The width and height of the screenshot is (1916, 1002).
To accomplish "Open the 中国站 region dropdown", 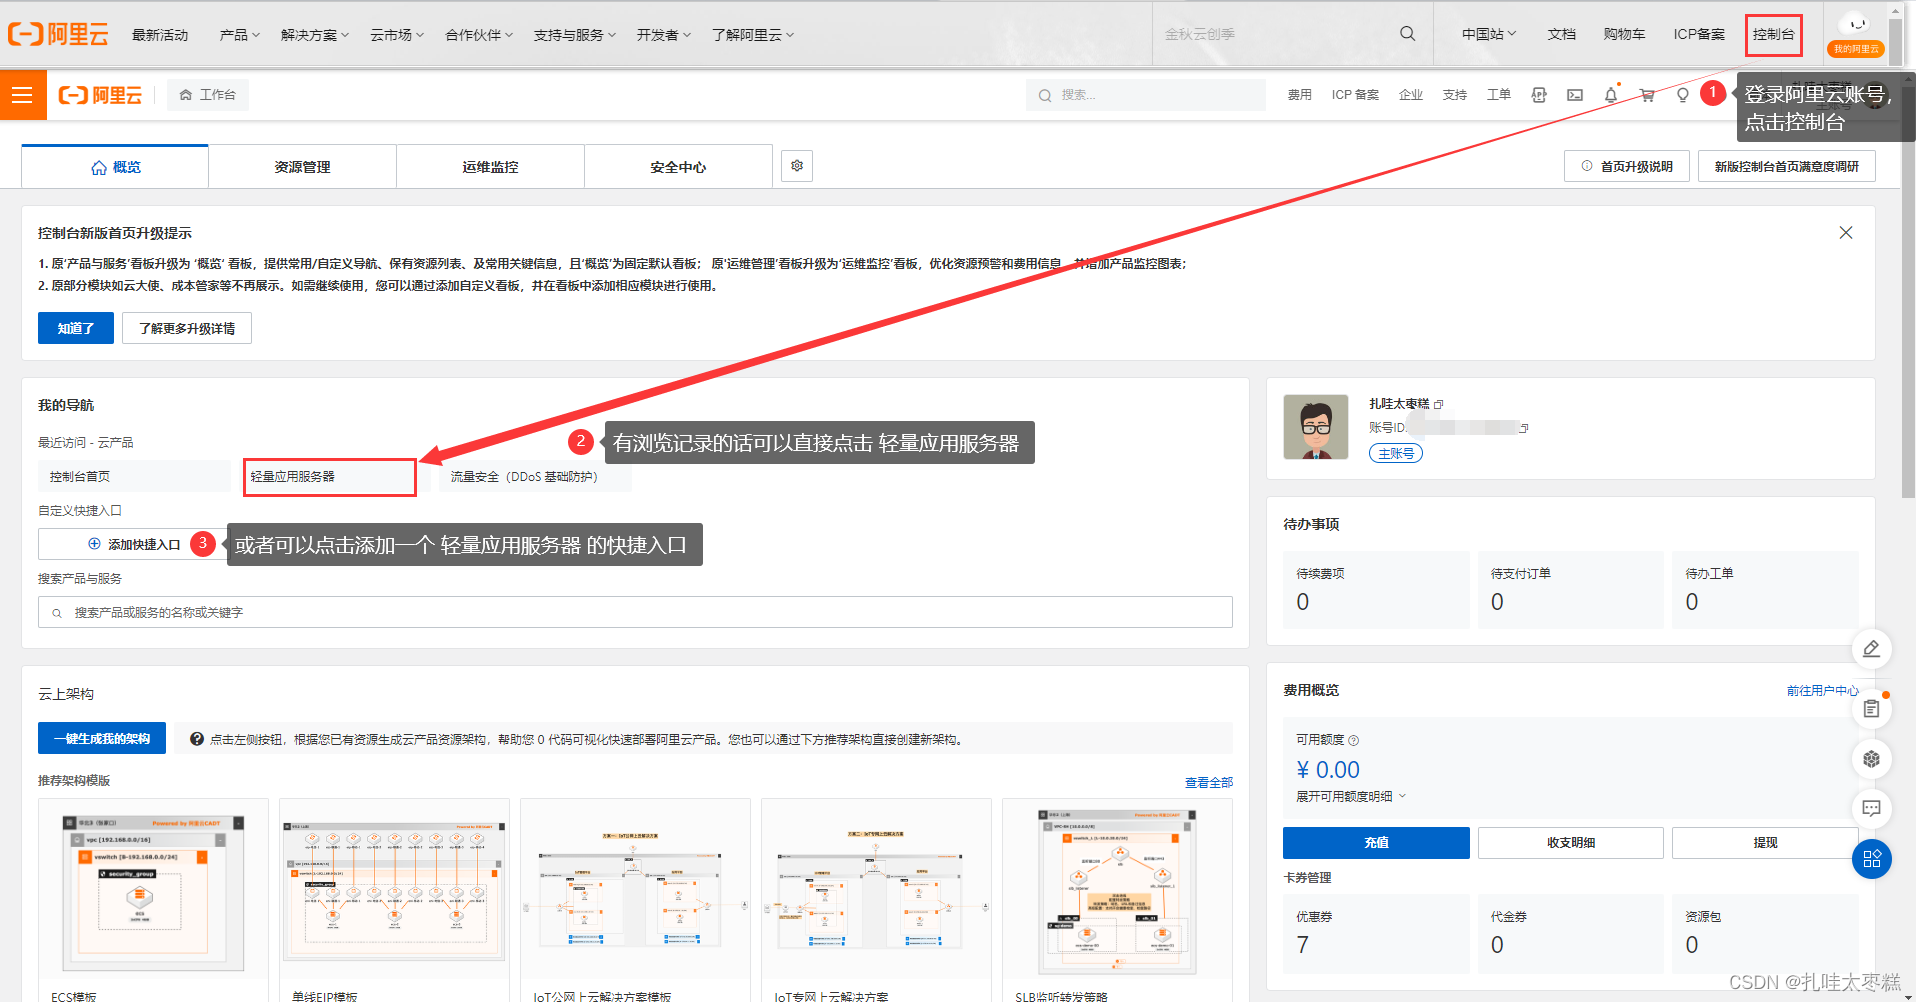I will pos(1489,34).
